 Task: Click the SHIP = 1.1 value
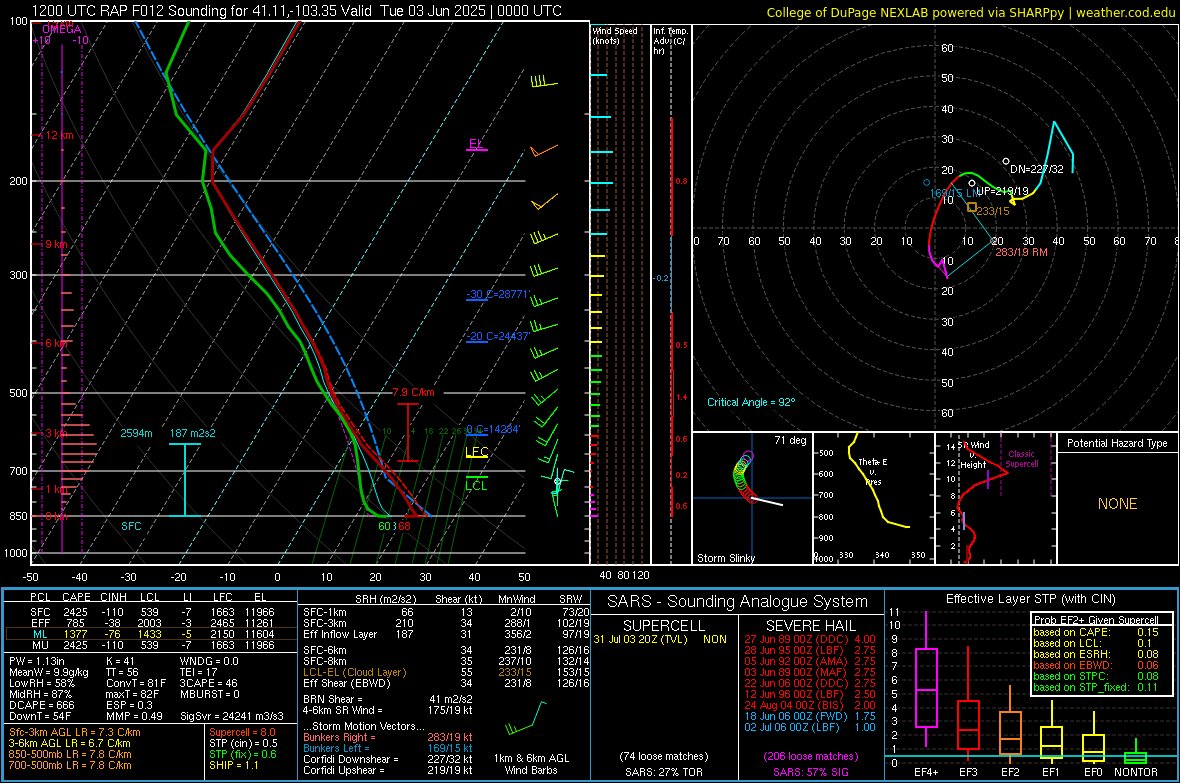[x=234, y=765]
